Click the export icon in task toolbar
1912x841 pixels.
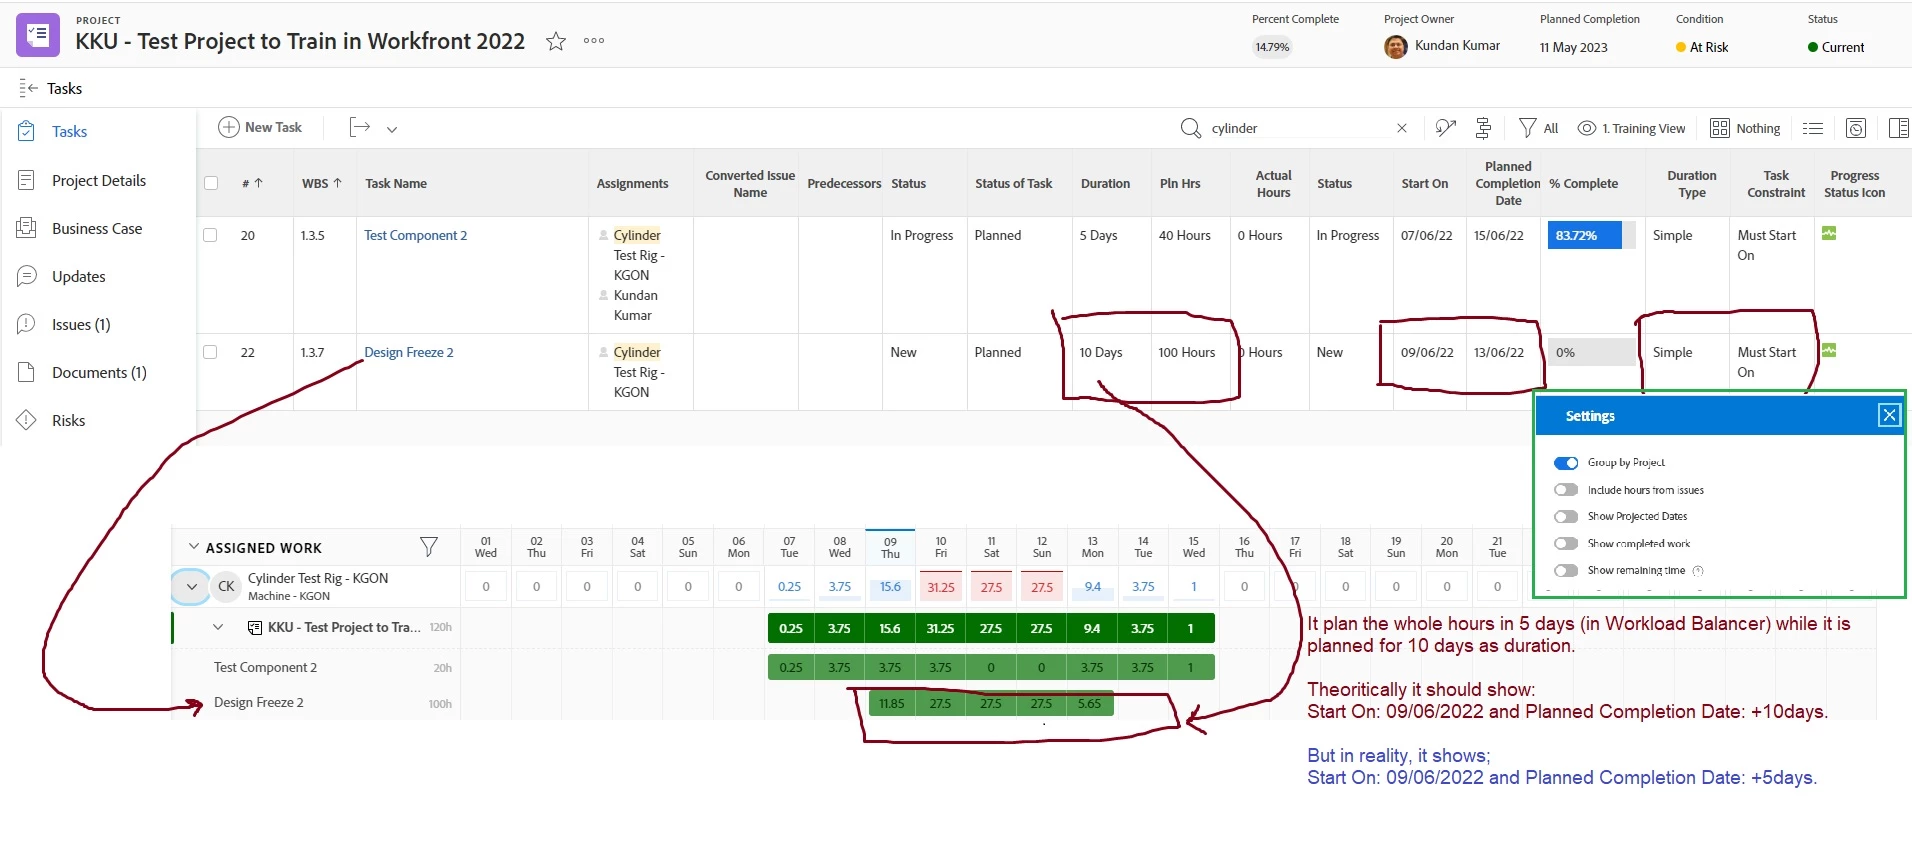pos(360,127)
